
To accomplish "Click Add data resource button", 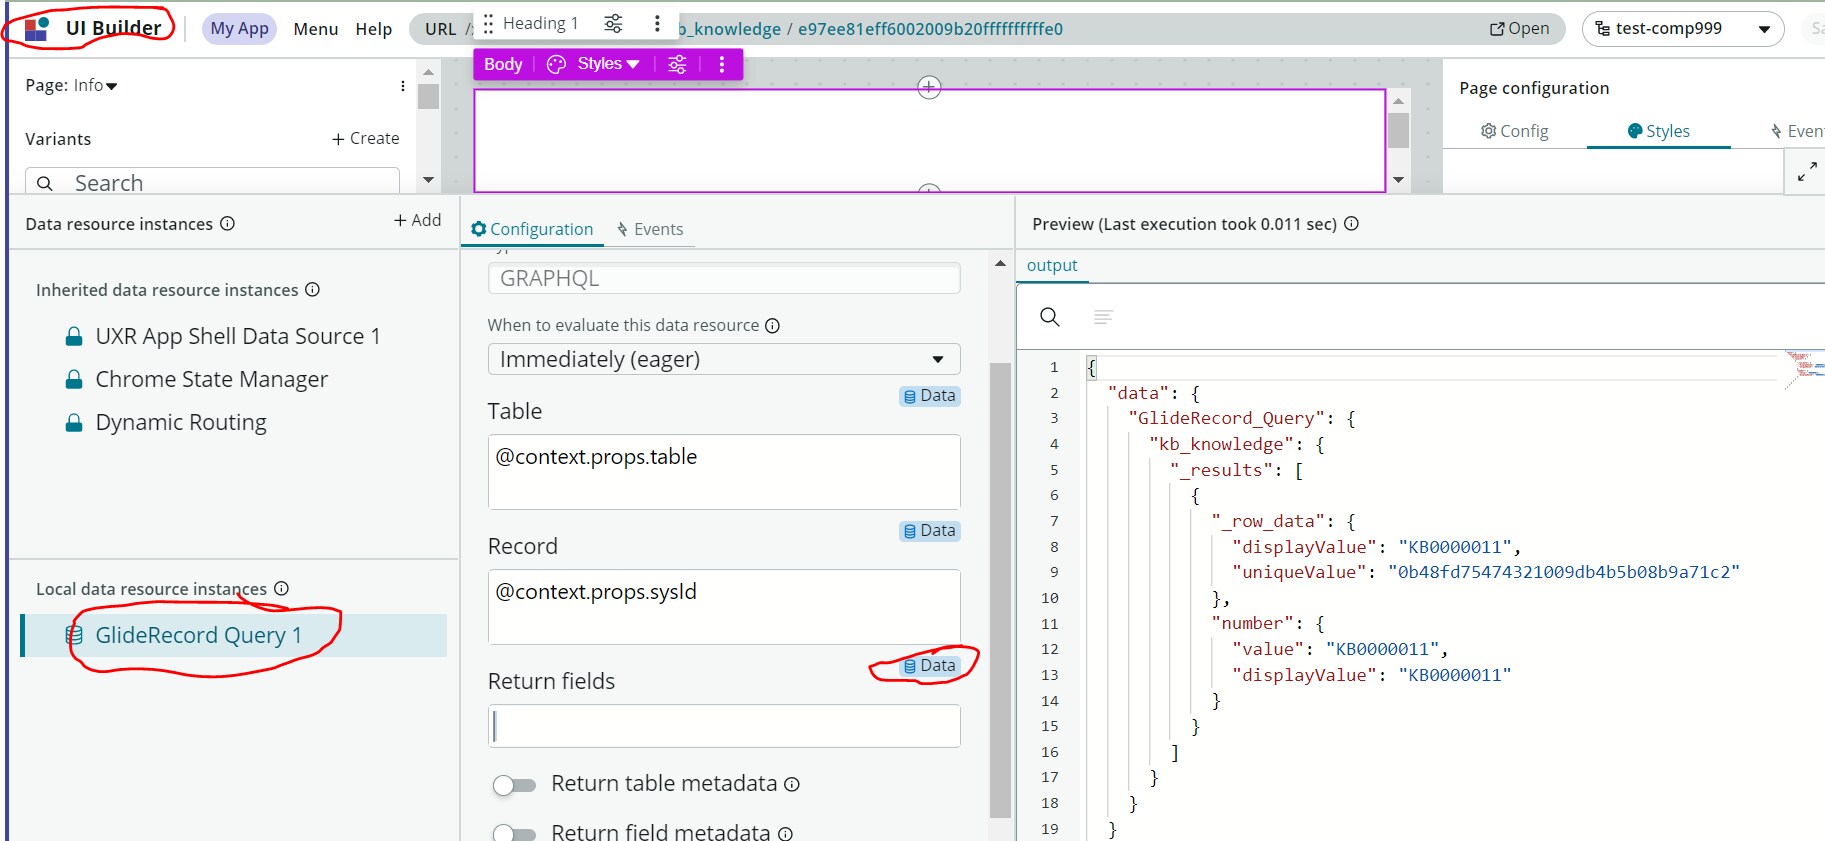I will click(x=417, y=220).
